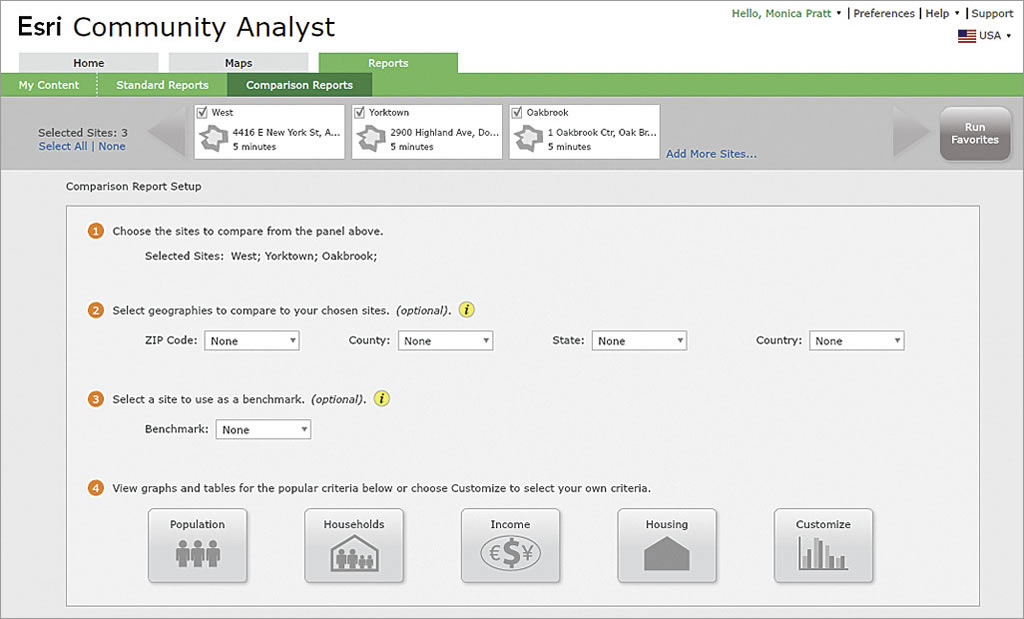1024x619 pixels.
Task: Open the State dropdown
Action: pos(639,340)
